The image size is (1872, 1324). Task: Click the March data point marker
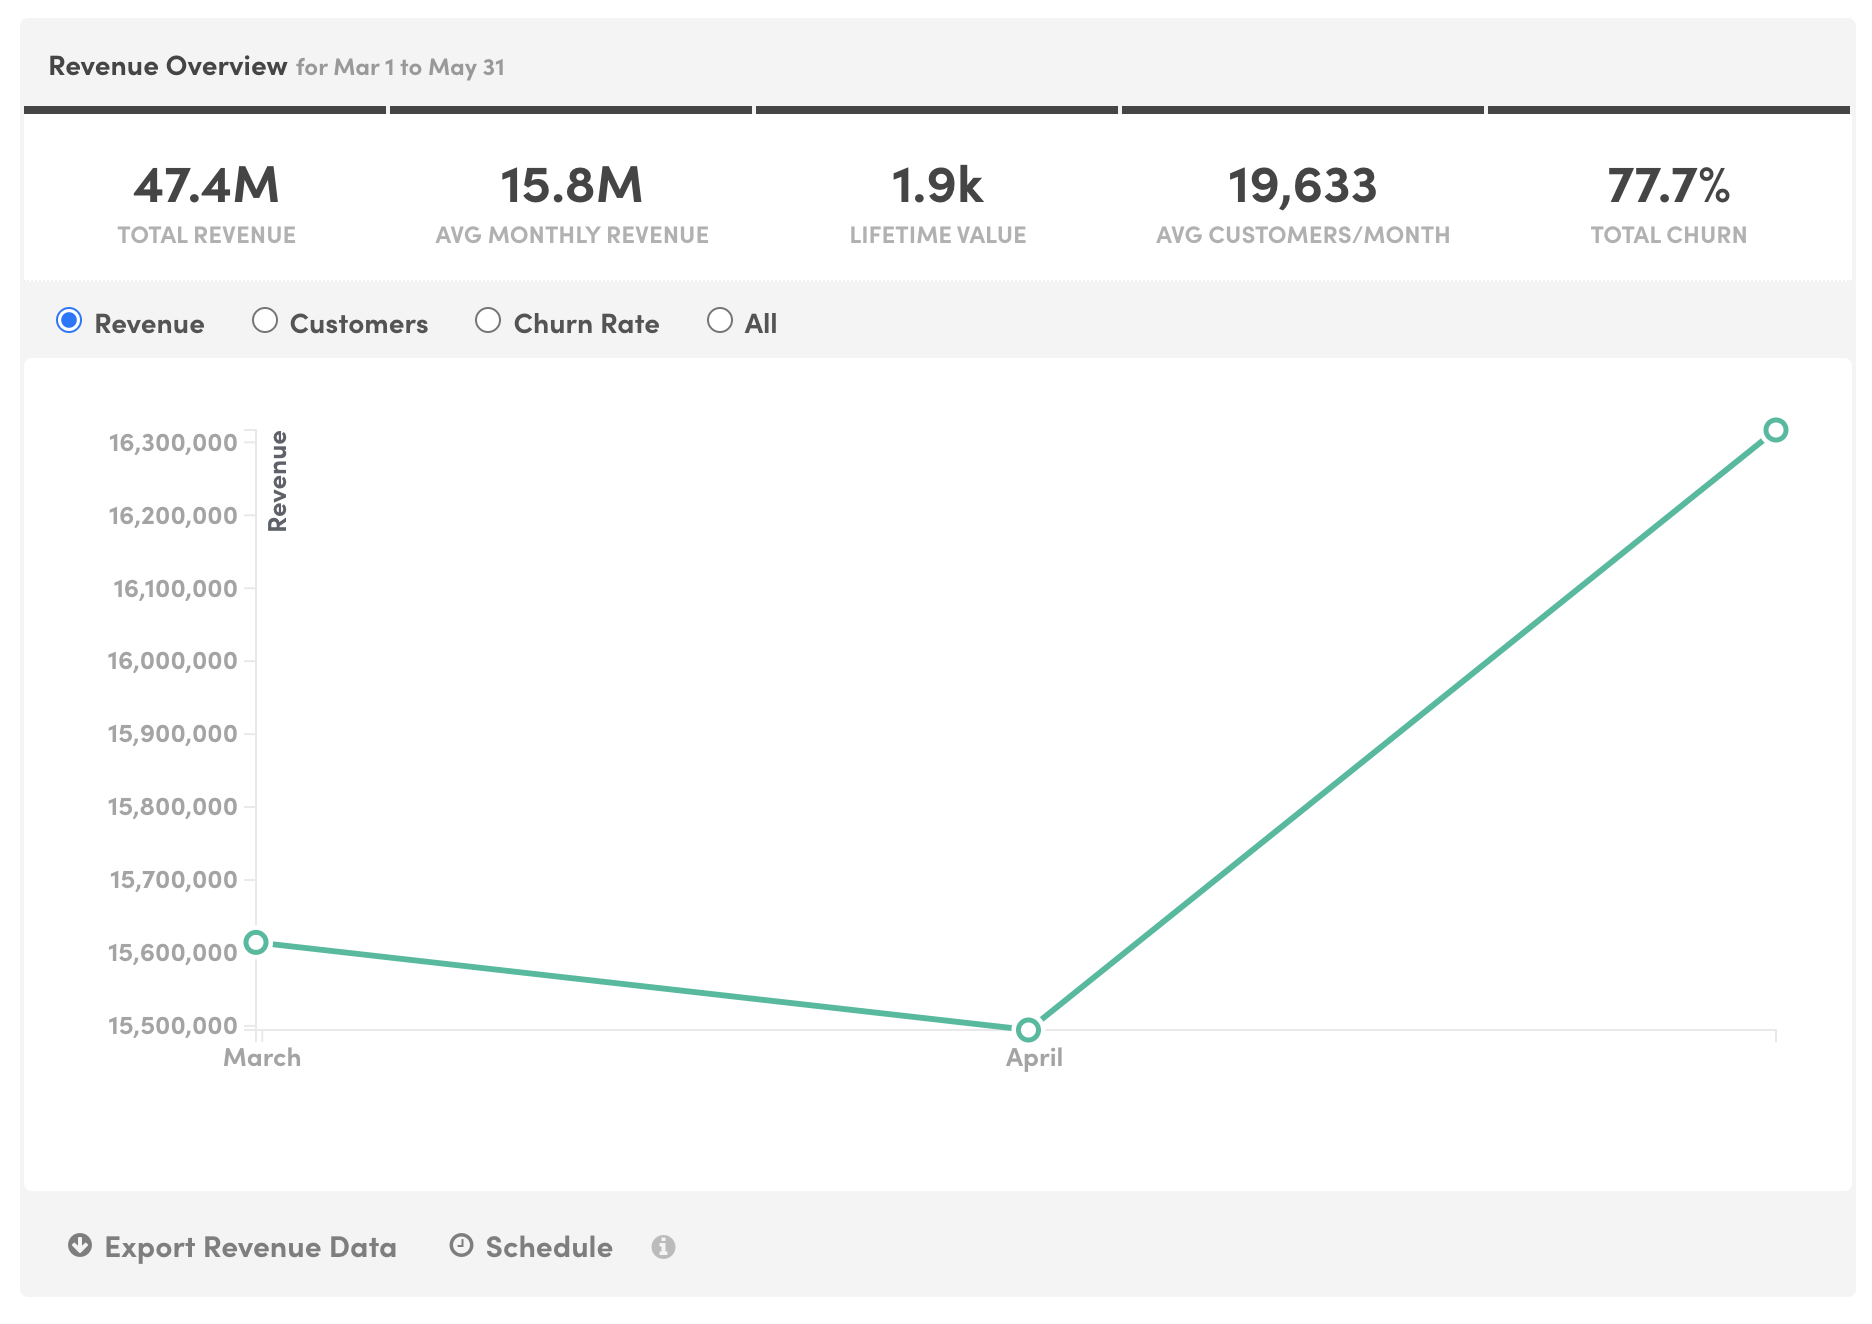(258, 941)
